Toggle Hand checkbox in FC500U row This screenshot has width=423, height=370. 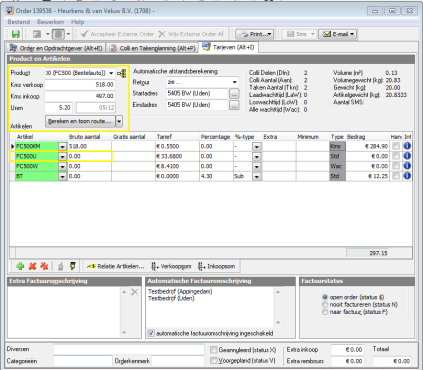pos(396,156)
